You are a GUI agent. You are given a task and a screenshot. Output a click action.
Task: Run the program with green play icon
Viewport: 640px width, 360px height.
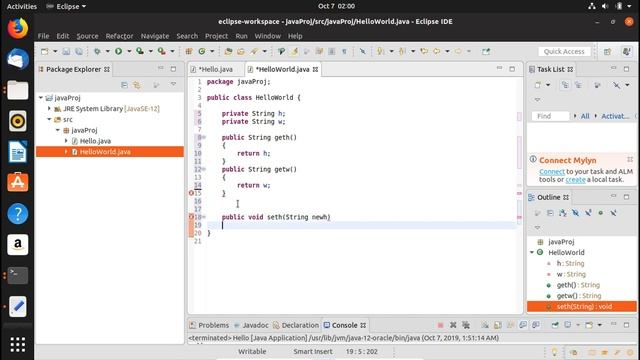(118, 51)
